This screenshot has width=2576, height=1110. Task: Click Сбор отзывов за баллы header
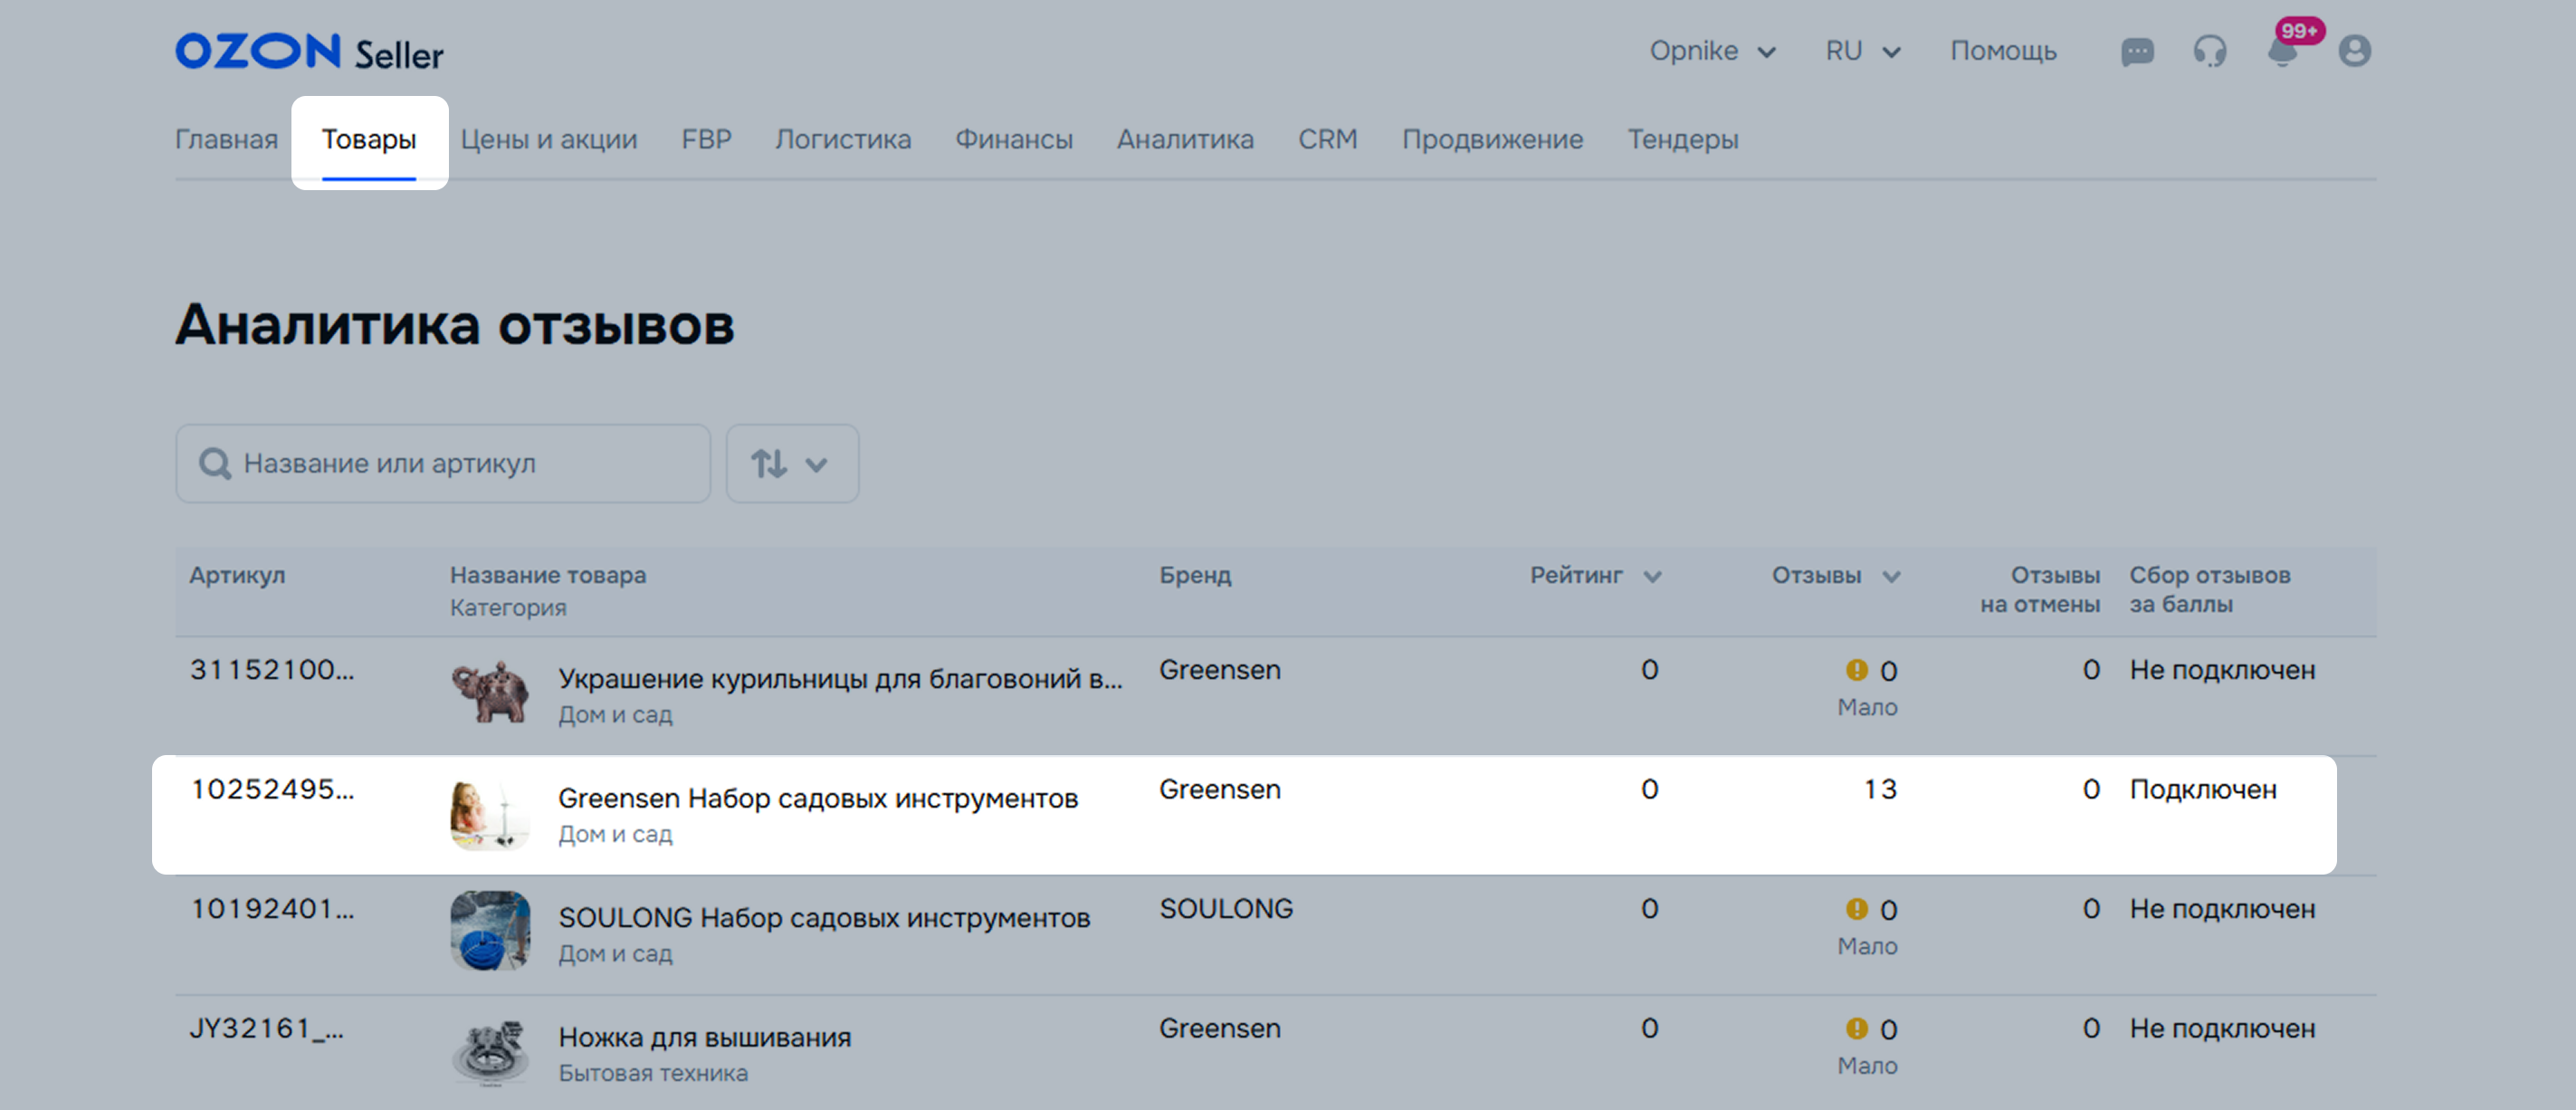(2209, 590)
